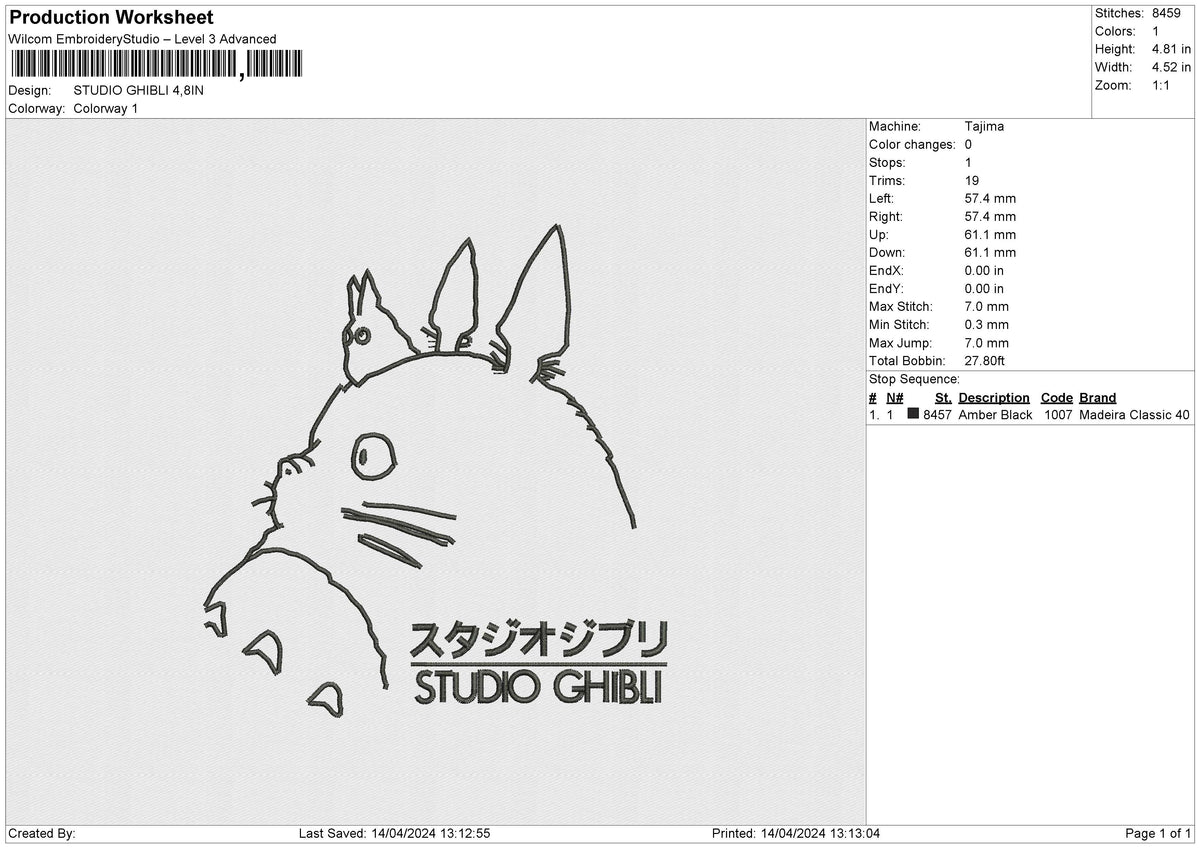Click the 'Printed: 14/04/2024 13:13:04' footer entry
Image resolution: width=1200 pixels, height=848 pixels.
pyautogui.click(x=796, y=833)
